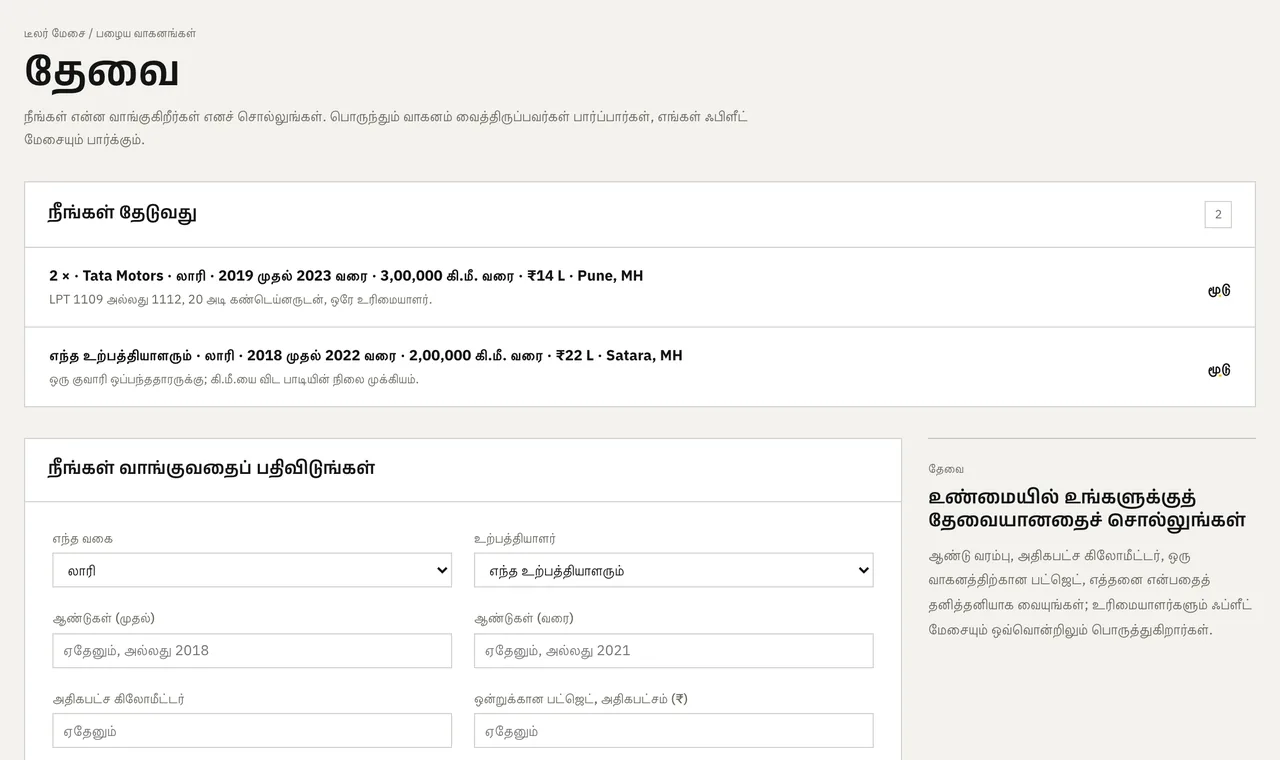Click the "எந்த வகை" field label
The width and height of the screenshot is (1280, 760).
tap(83, 538)
